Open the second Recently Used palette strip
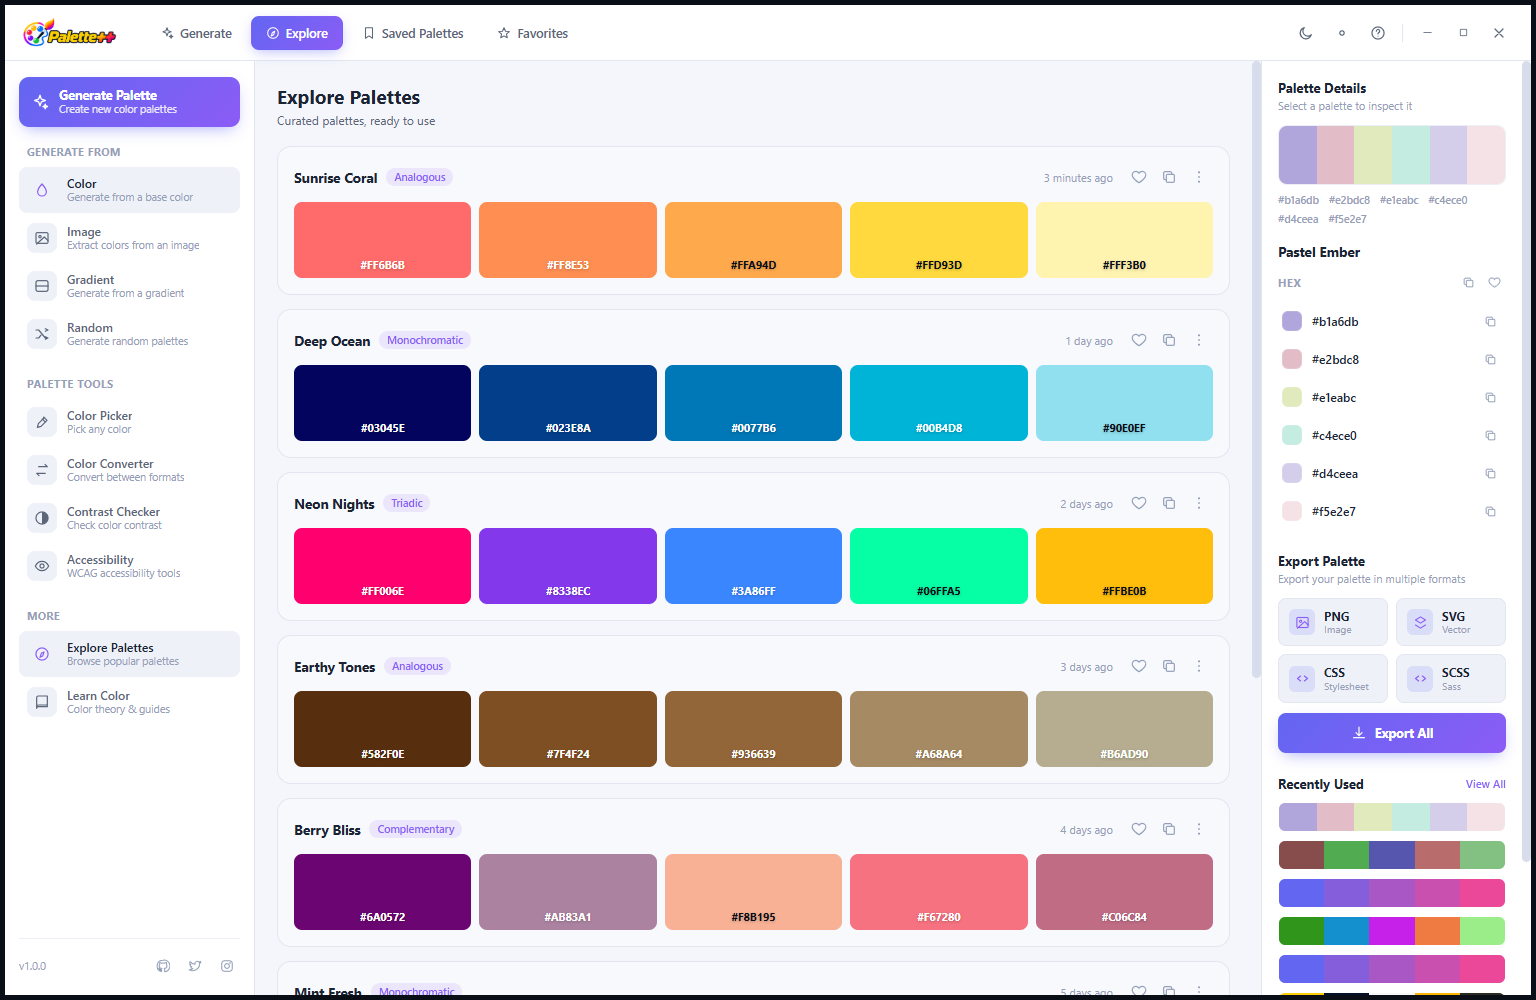 1391,855
